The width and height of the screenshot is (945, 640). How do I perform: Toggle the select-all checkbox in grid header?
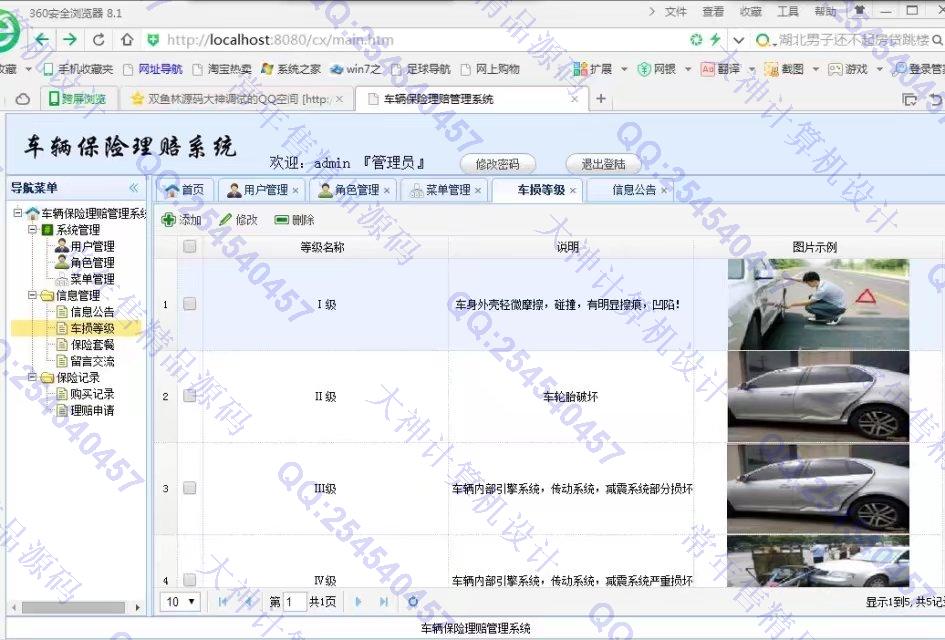point(189,246)
